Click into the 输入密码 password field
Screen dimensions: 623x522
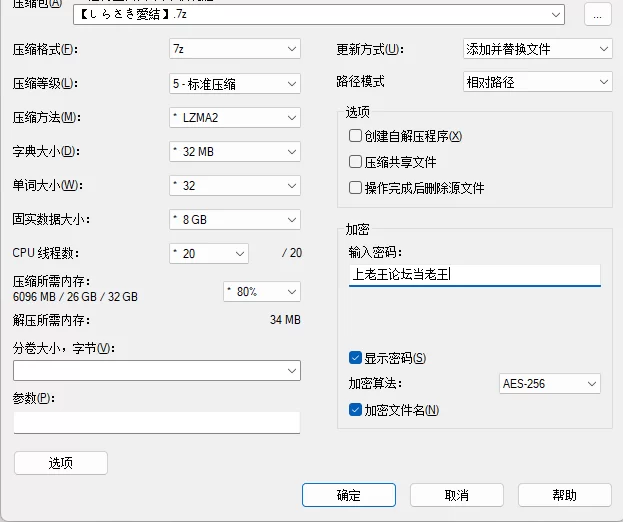click(474, 274)
